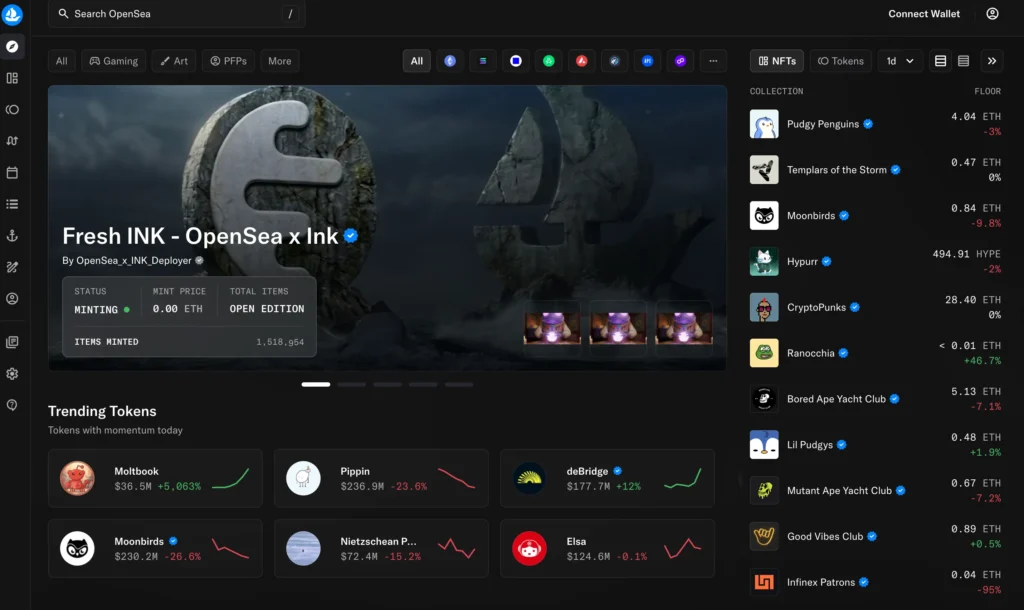Viewport: 1024px width, 610px height.
Task: Open the account avatar icon at top right
Action: 992,14
